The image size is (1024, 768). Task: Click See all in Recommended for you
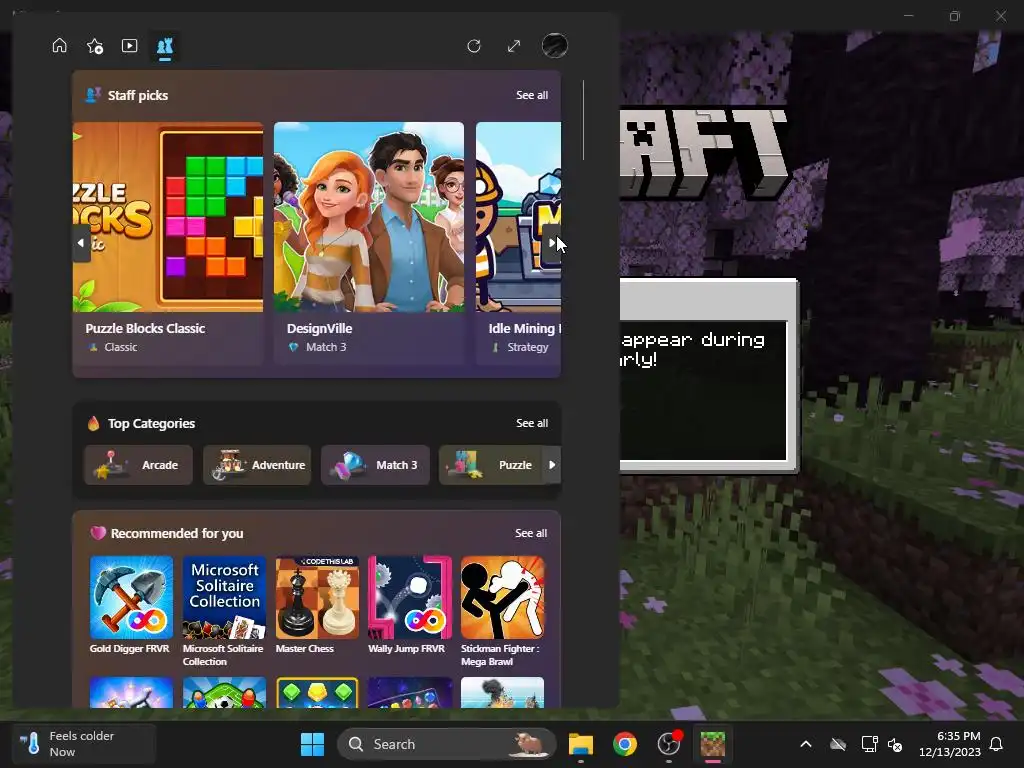[x=530, y=534]
